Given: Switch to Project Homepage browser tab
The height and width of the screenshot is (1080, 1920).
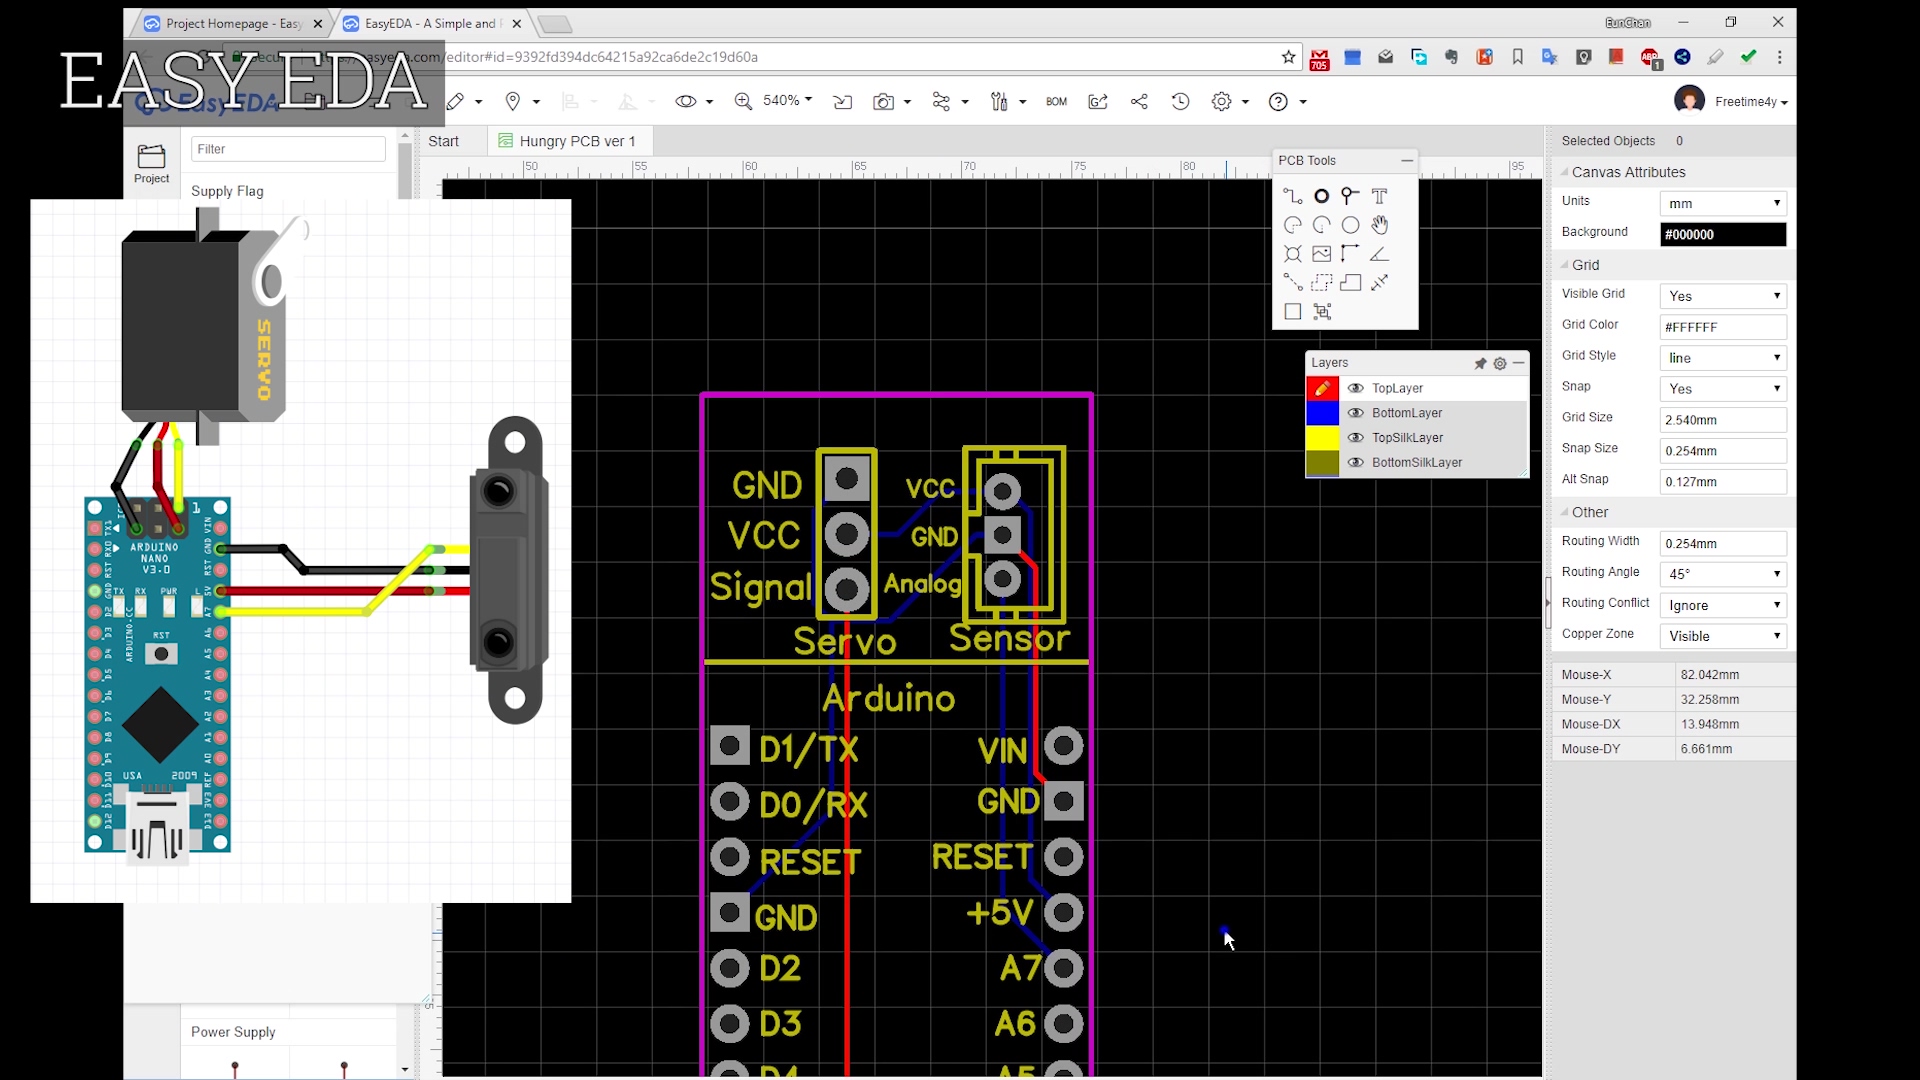Looking at the screenshot, I should click(232, 23).
